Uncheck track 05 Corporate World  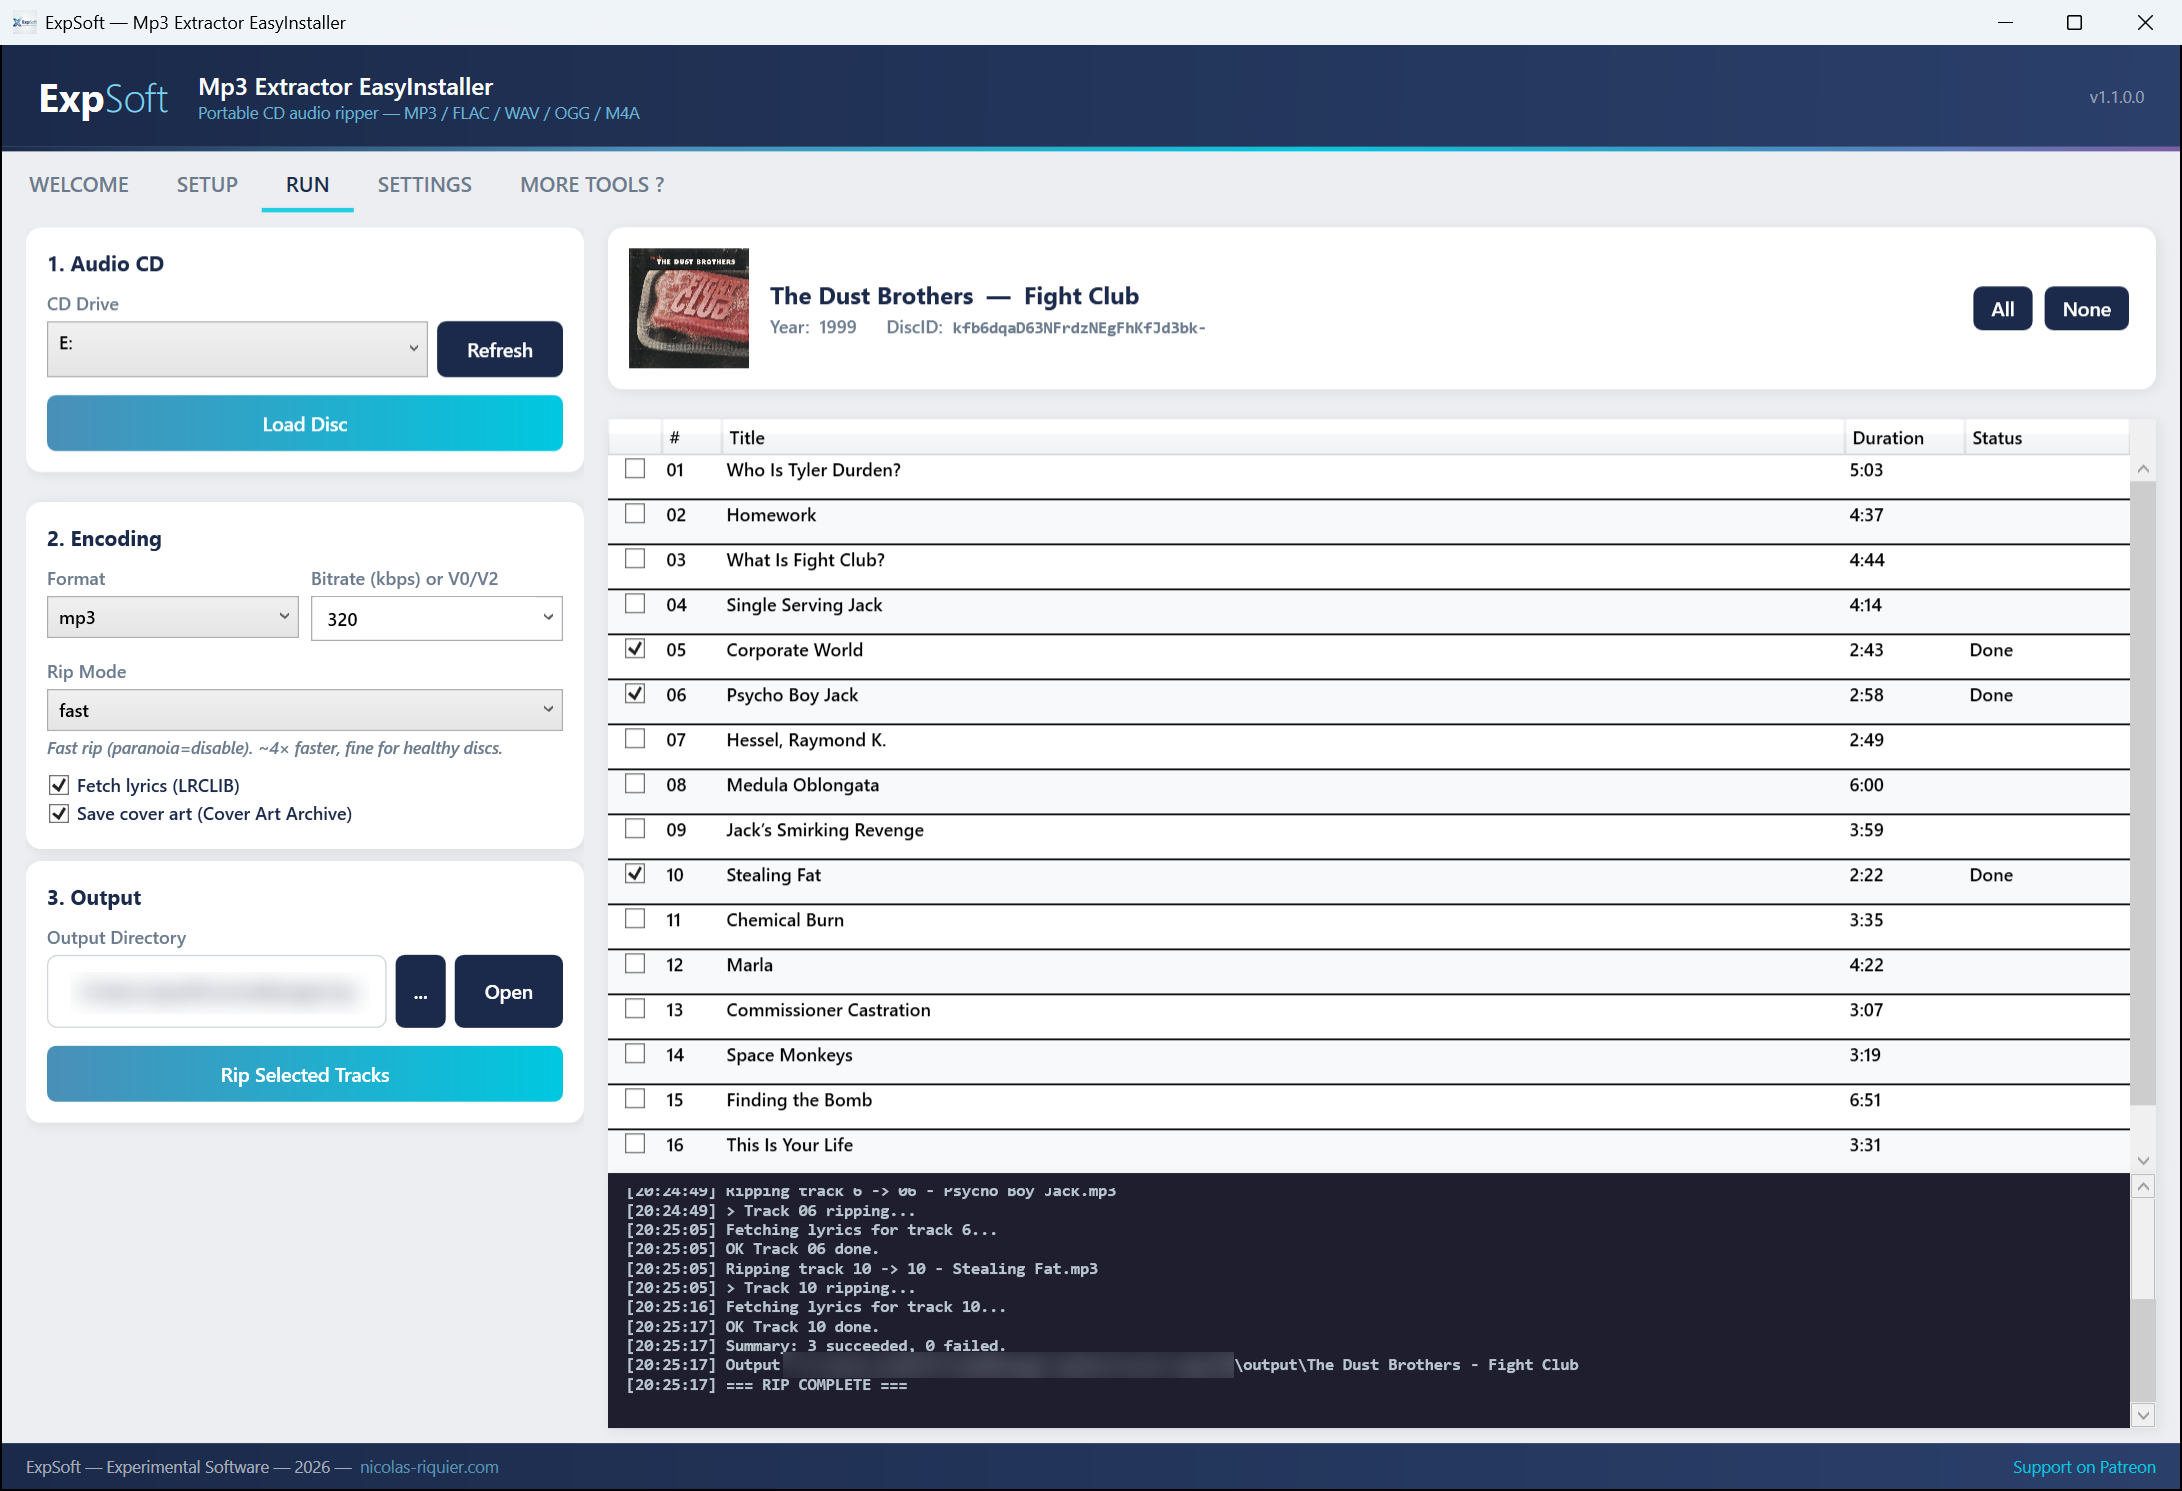coord(635,648)
